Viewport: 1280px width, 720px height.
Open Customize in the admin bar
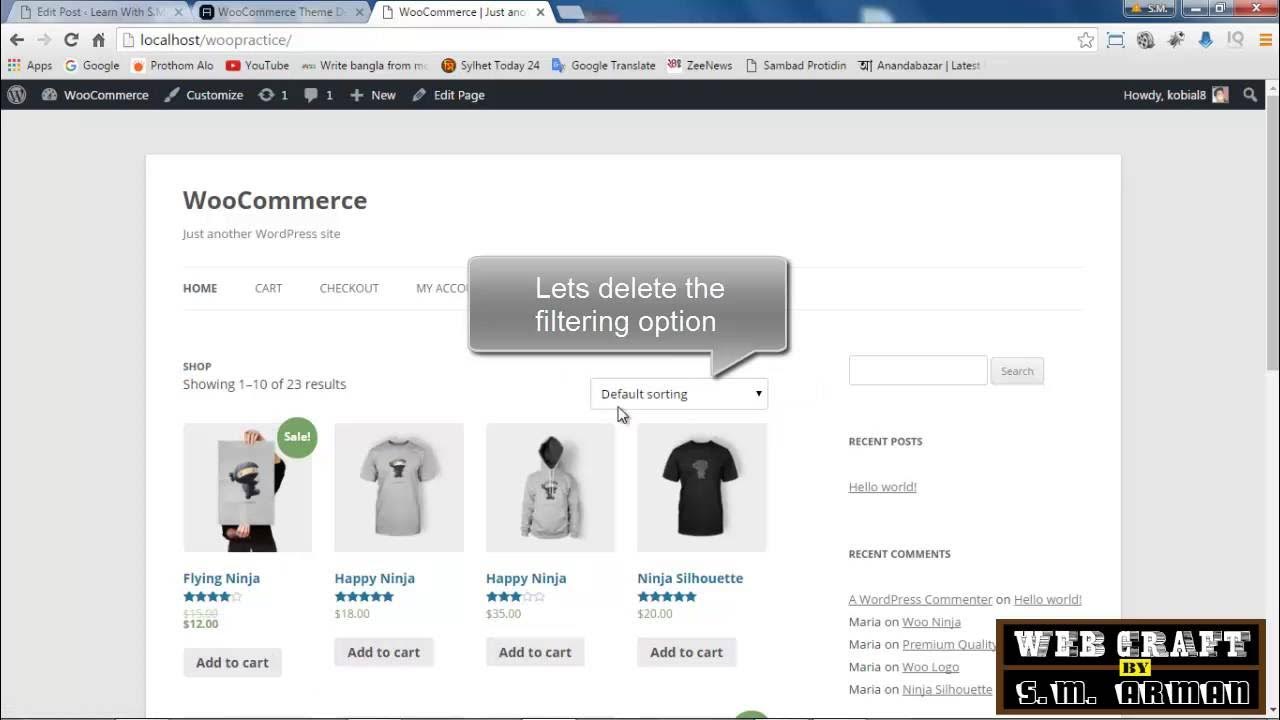click(x=204, y=95)
